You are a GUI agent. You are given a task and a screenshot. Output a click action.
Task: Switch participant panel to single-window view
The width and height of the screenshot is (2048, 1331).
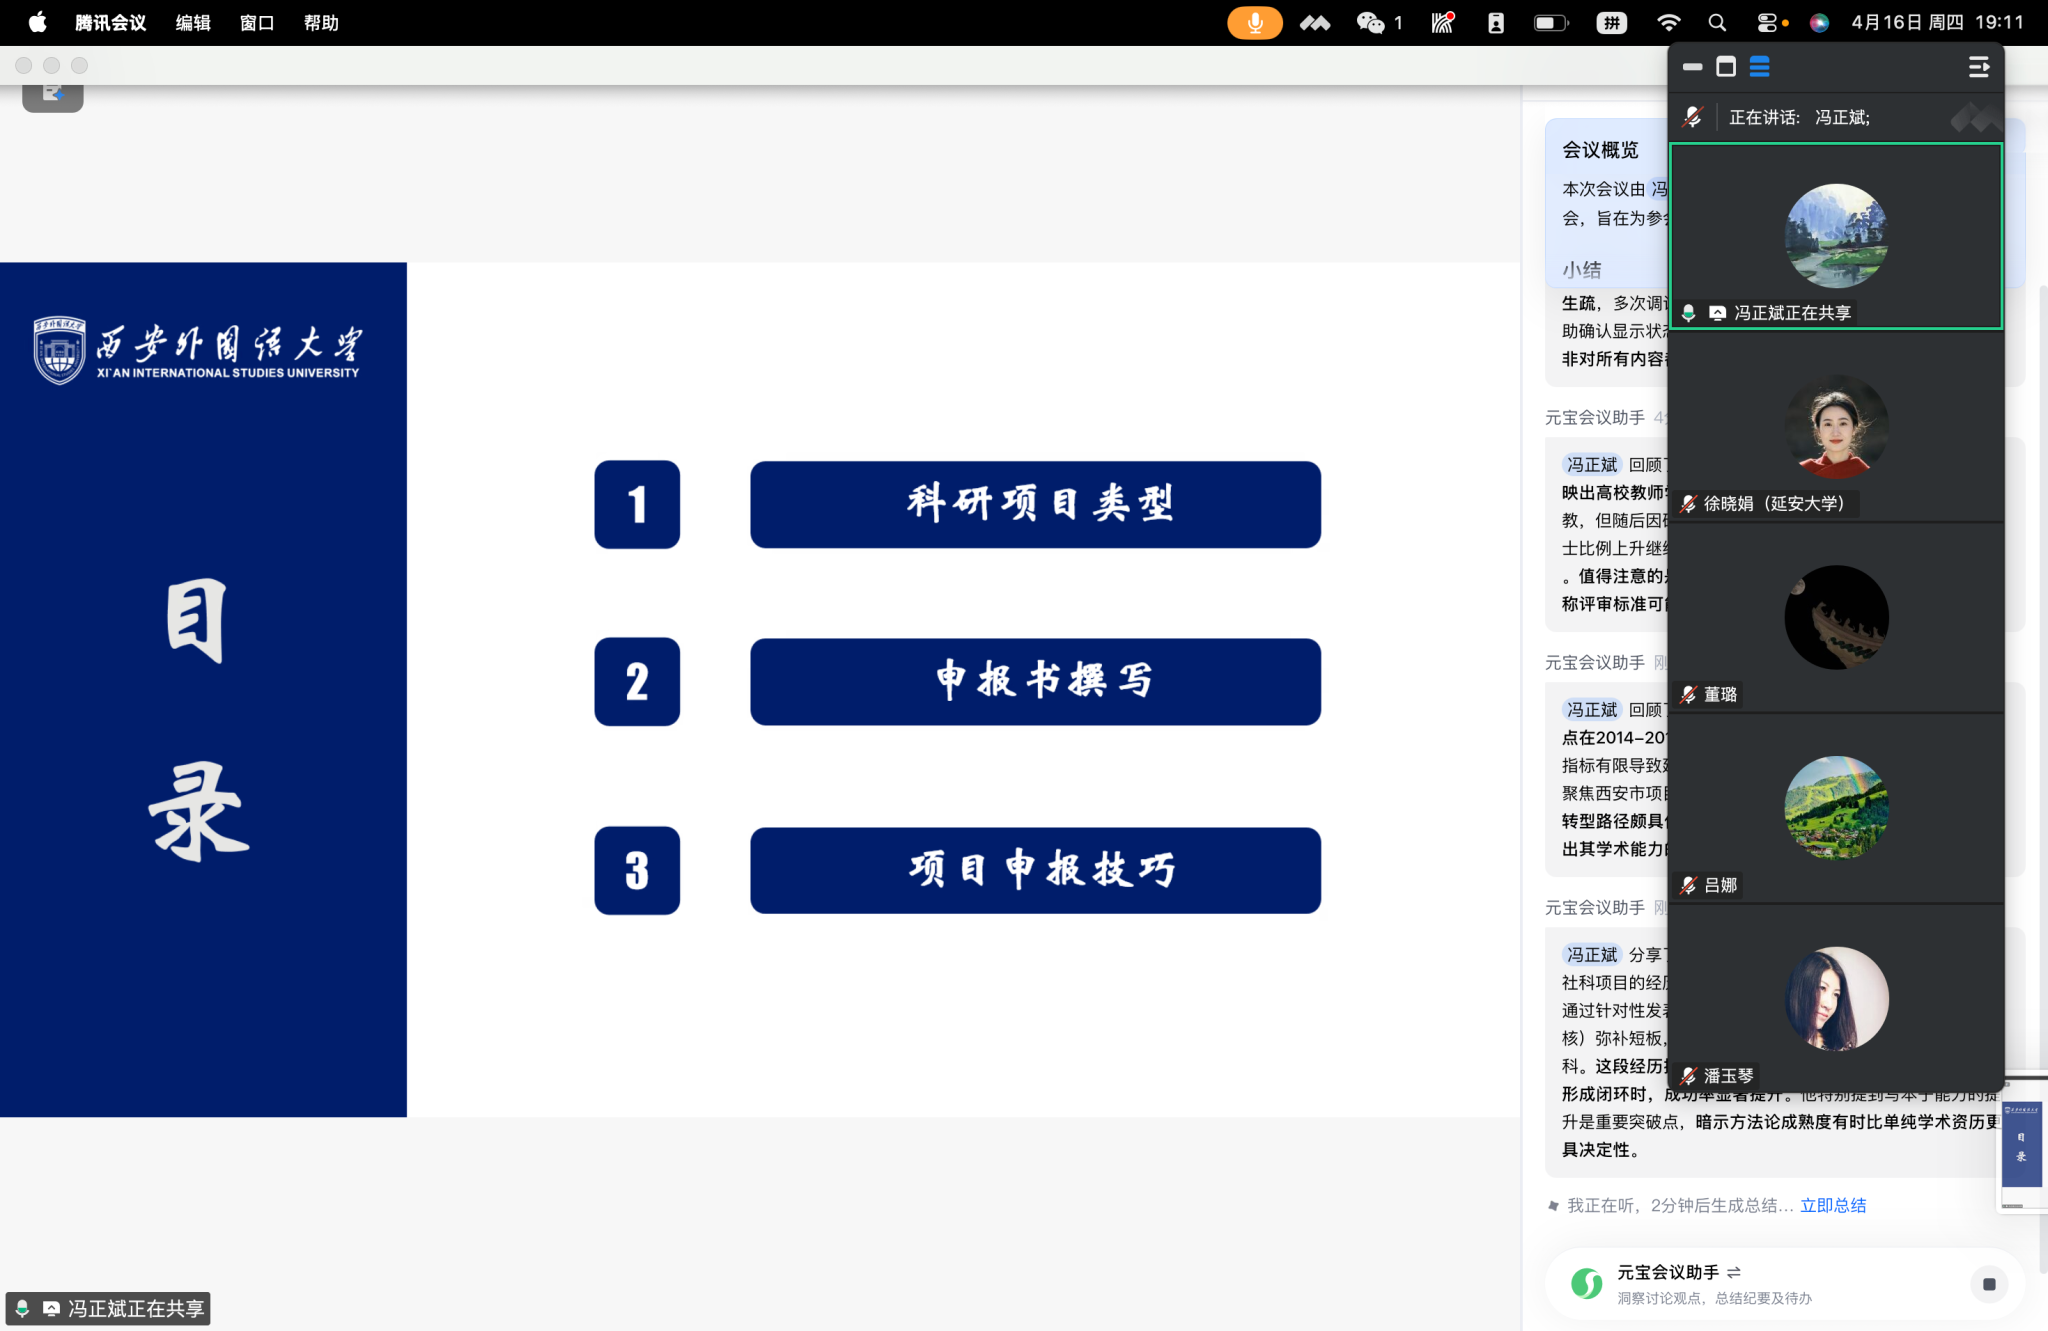1726,67
